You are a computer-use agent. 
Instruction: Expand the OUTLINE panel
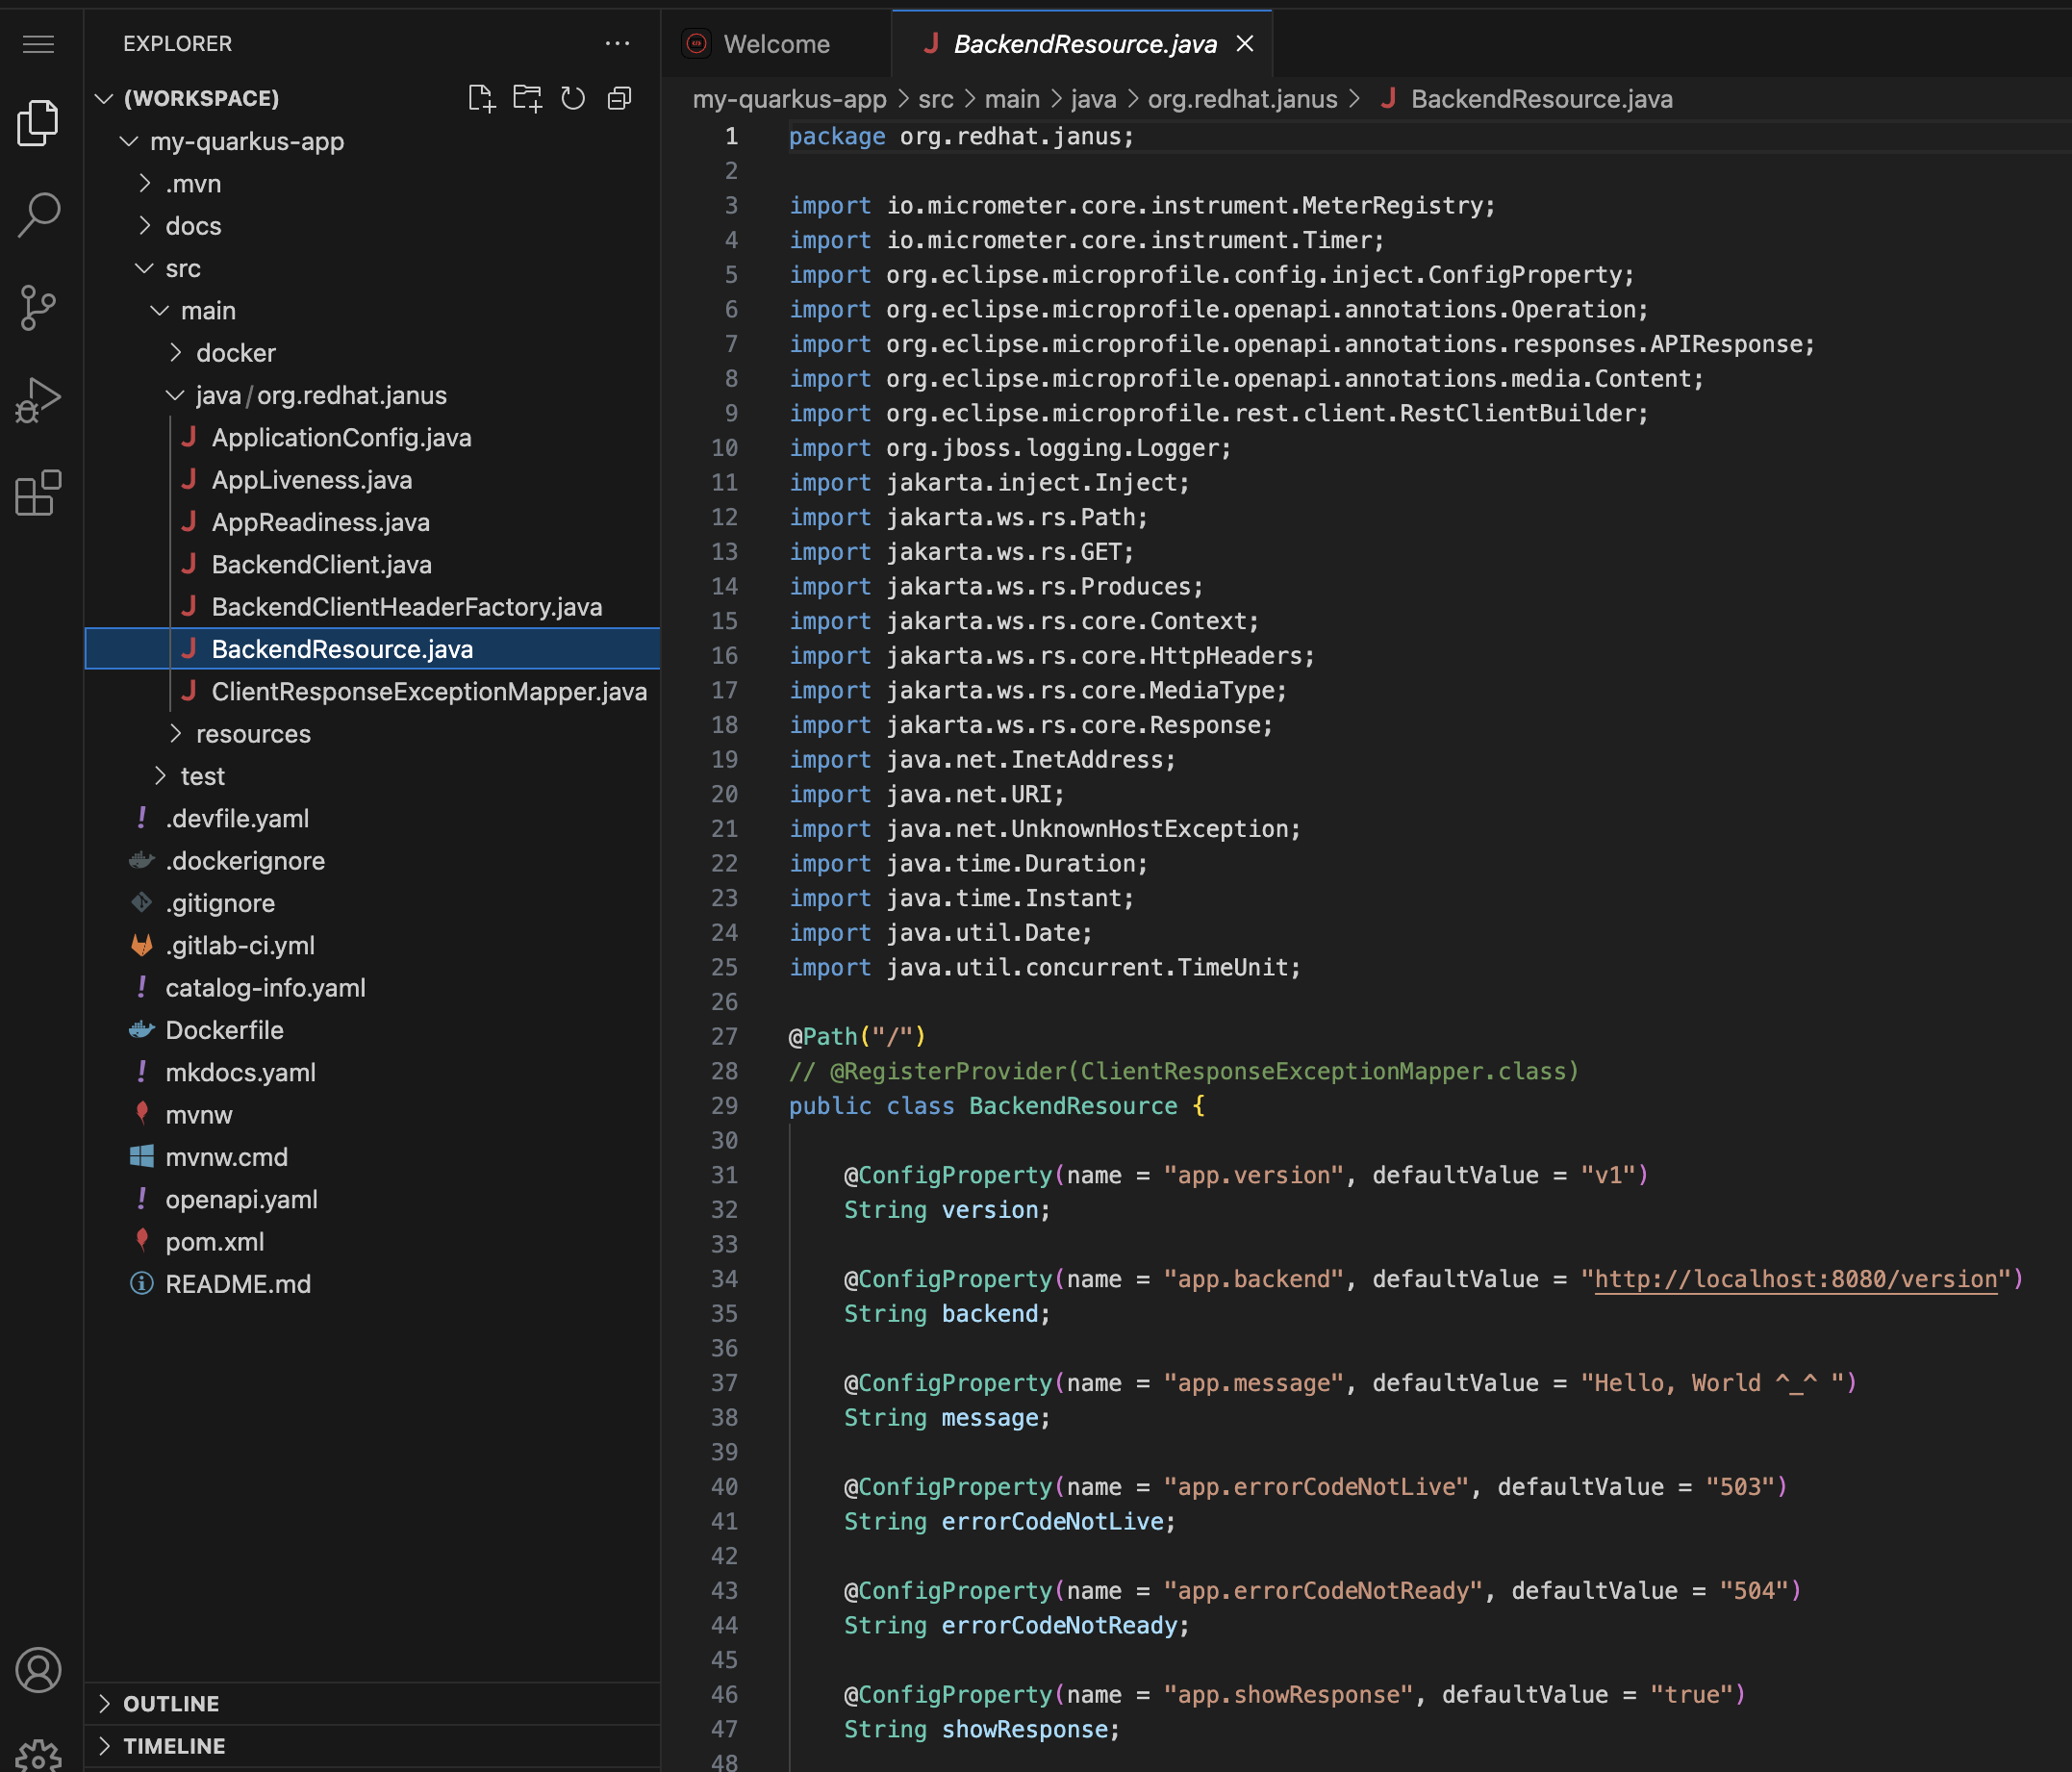point(372,1703)
